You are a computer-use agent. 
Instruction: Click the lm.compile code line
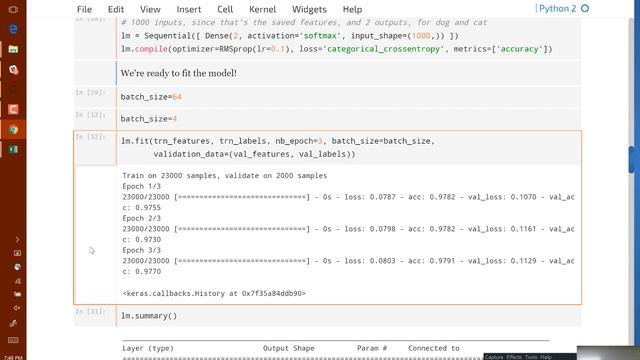tap(336, 49)
